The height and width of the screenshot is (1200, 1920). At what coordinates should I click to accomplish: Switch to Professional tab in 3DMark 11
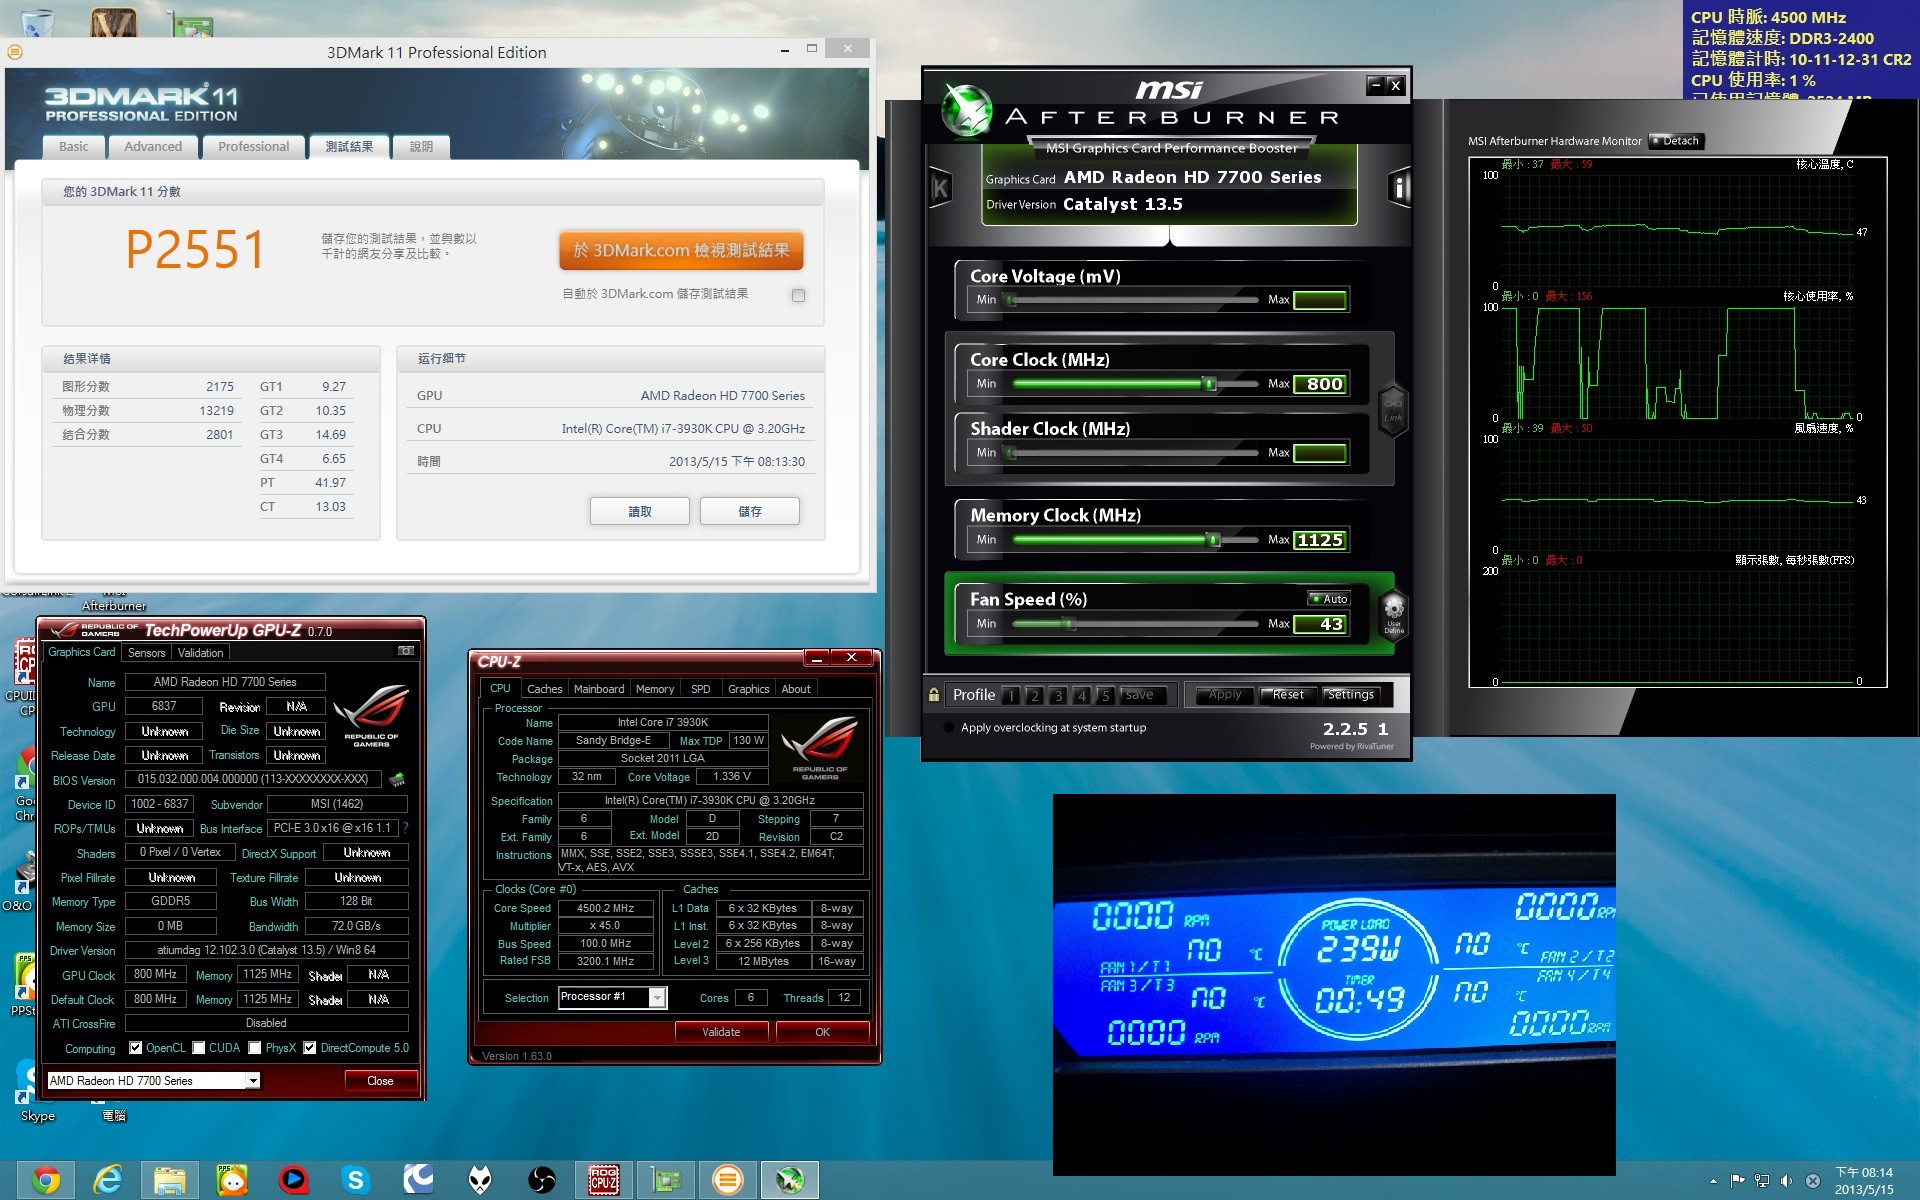pyautogui.click(x=253, y=147)
